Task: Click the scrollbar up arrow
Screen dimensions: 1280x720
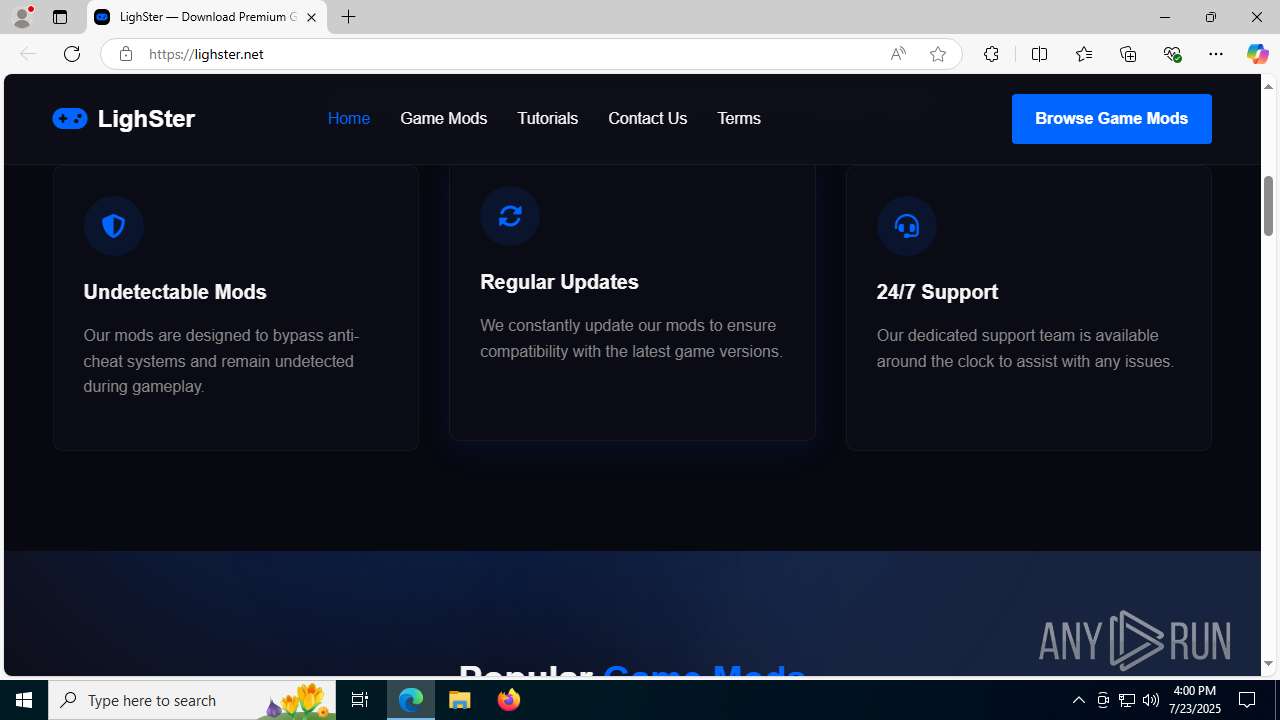Action: tap(1268, 86)
